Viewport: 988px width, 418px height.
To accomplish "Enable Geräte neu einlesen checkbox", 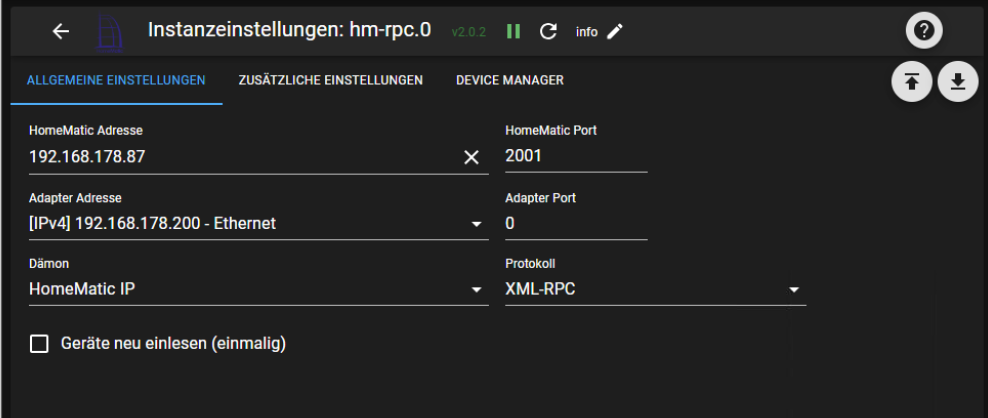I will pyautogui.click(x=40, y=344).
